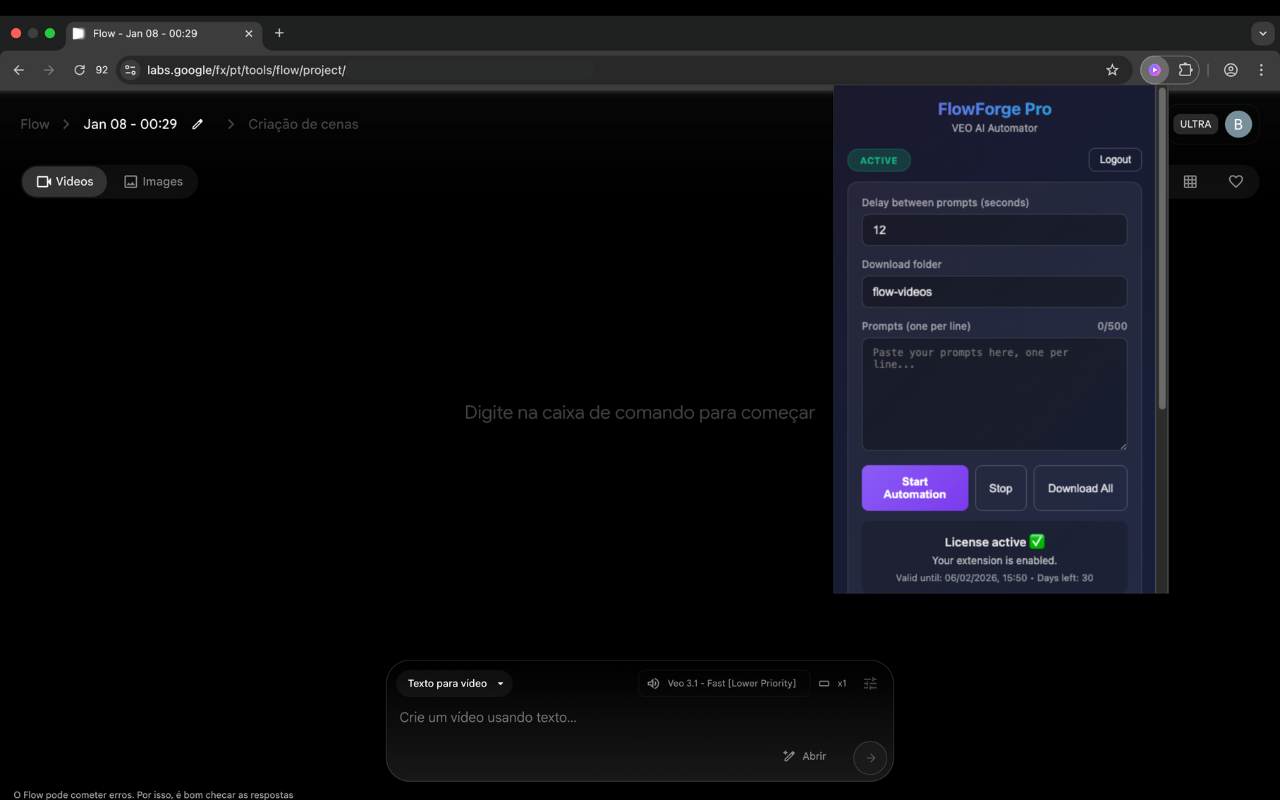Click the Start Automation button
This screenshot has width=1280, height=800.
[915, 488]
